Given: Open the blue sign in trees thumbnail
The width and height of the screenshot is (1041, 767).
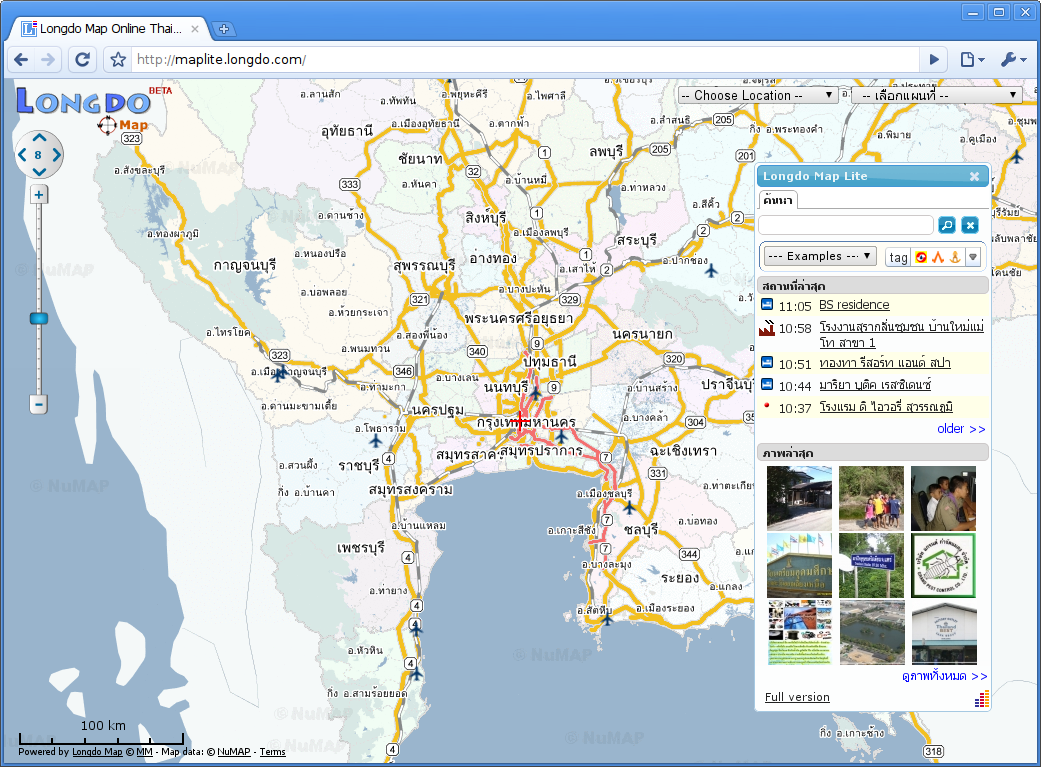Looking at the screenshot, I should pyautogui.click(x=871, y=565).
